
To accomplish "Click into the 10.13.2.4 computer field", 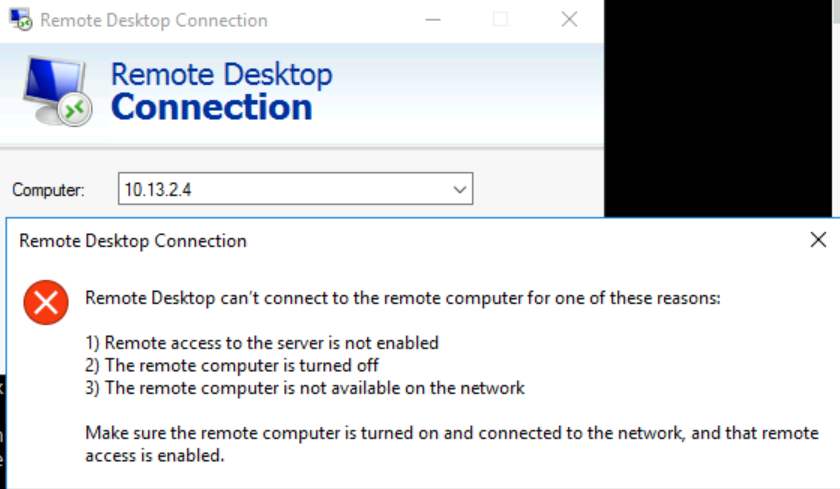I will [x=280, y=188].
